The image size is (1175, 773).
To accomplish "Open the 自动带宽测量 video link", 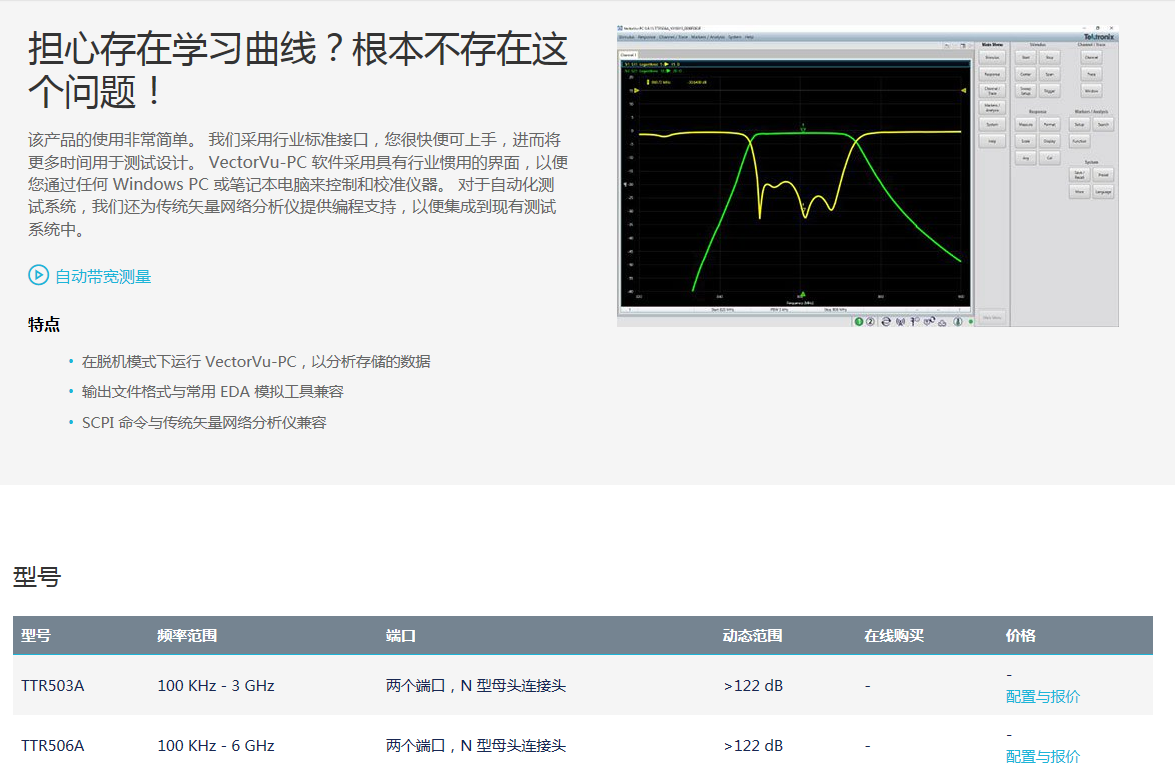I will click(103, 276).
